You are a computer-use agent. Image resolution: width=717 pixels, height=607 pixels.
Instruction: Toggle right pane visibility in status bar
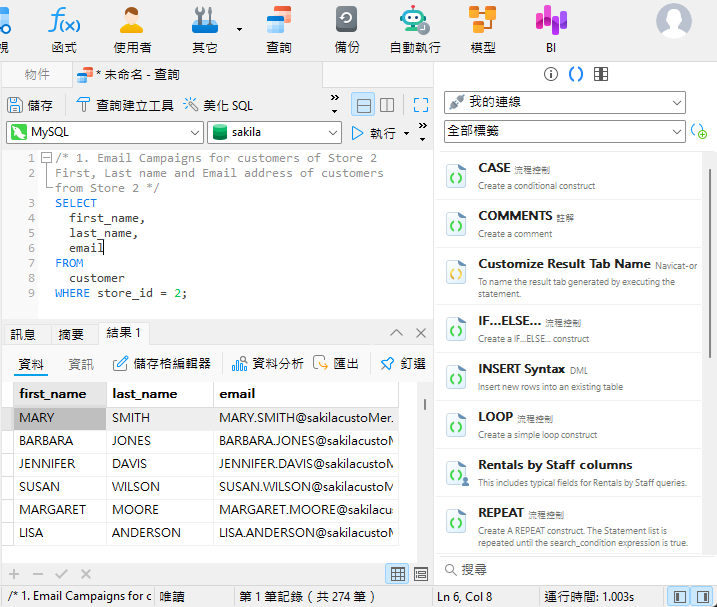702,596
